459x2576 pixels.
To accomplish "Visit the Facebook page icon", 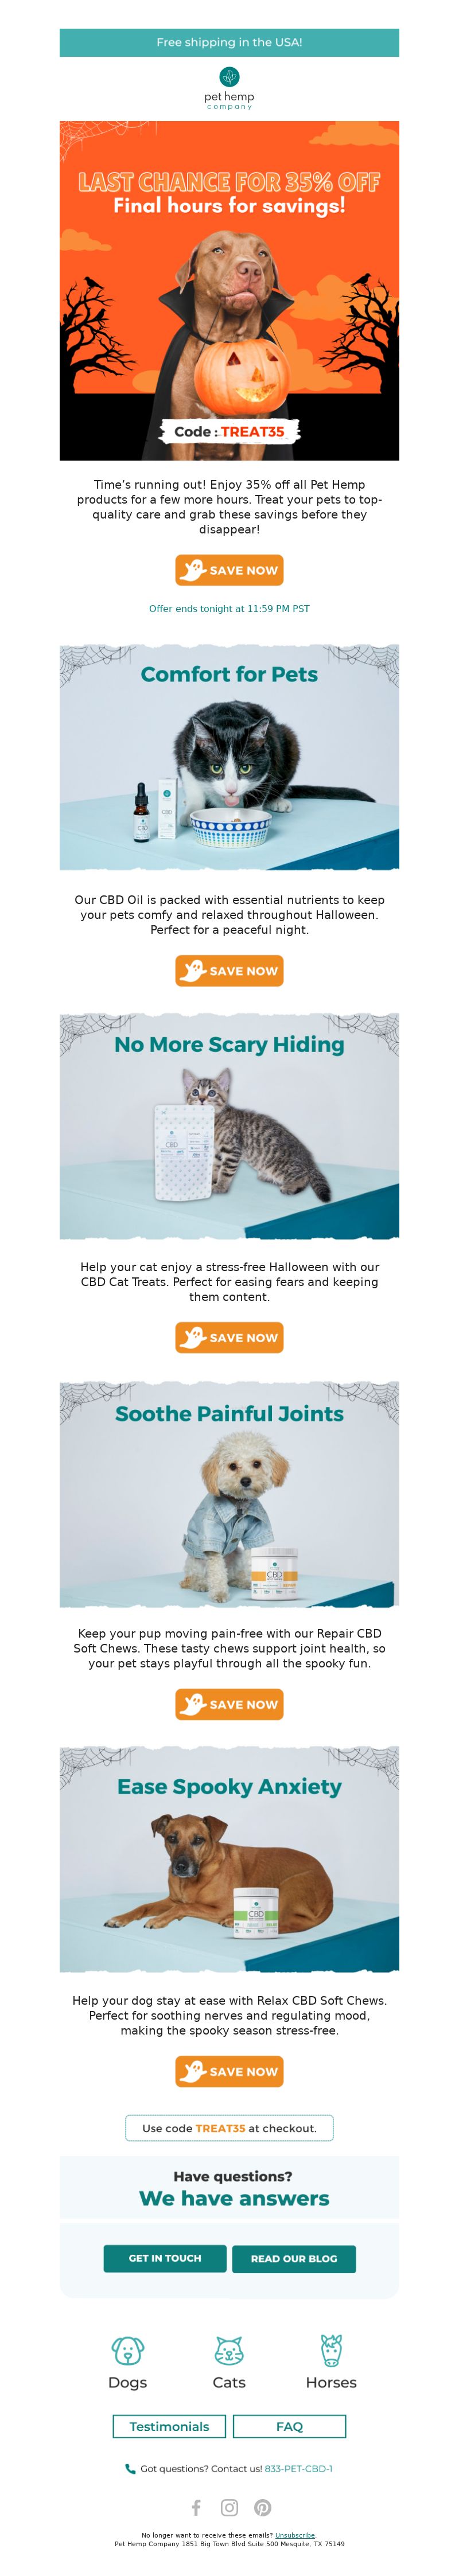I will point(196,2507).
